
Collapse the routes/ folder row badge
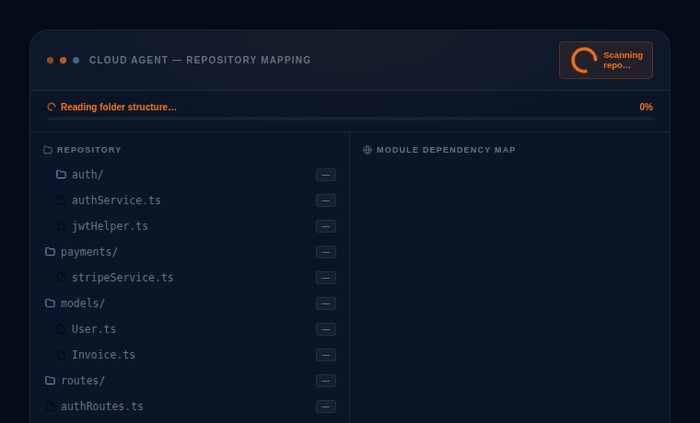click(x=325, y=380)
